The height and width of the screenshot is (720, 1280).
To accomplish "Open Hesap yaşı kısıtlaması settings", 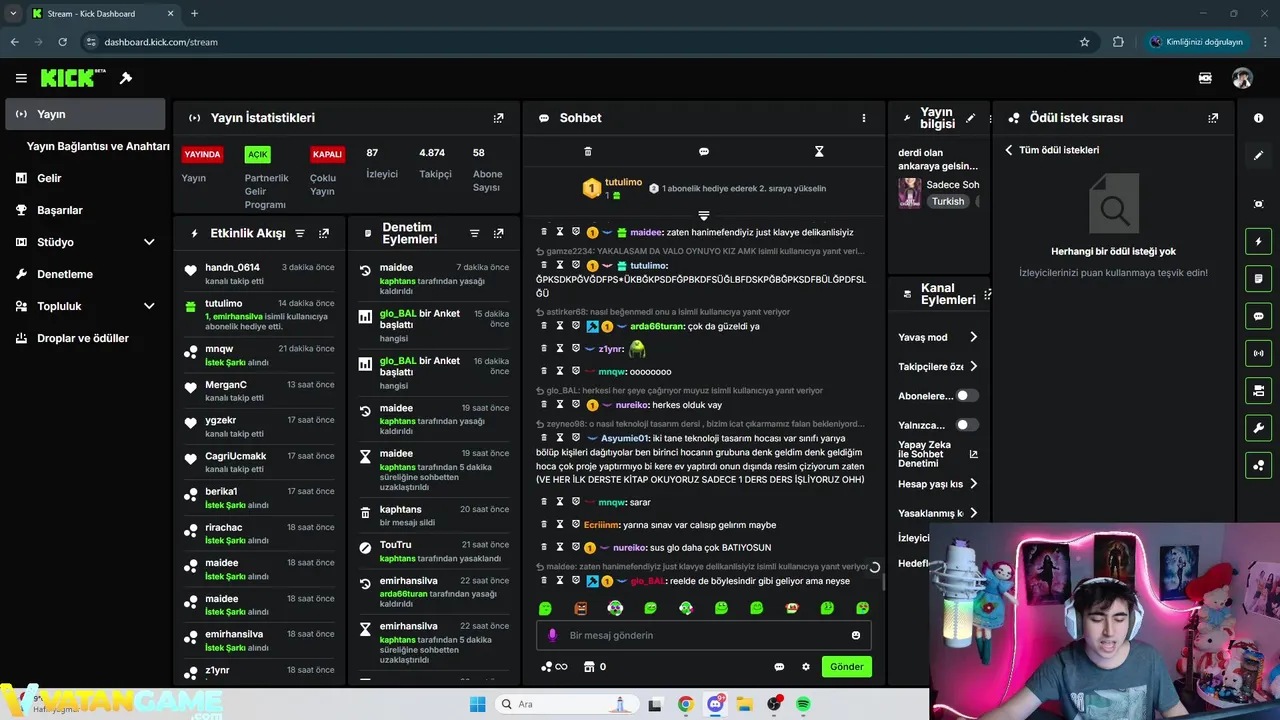I will coord(938,484).
